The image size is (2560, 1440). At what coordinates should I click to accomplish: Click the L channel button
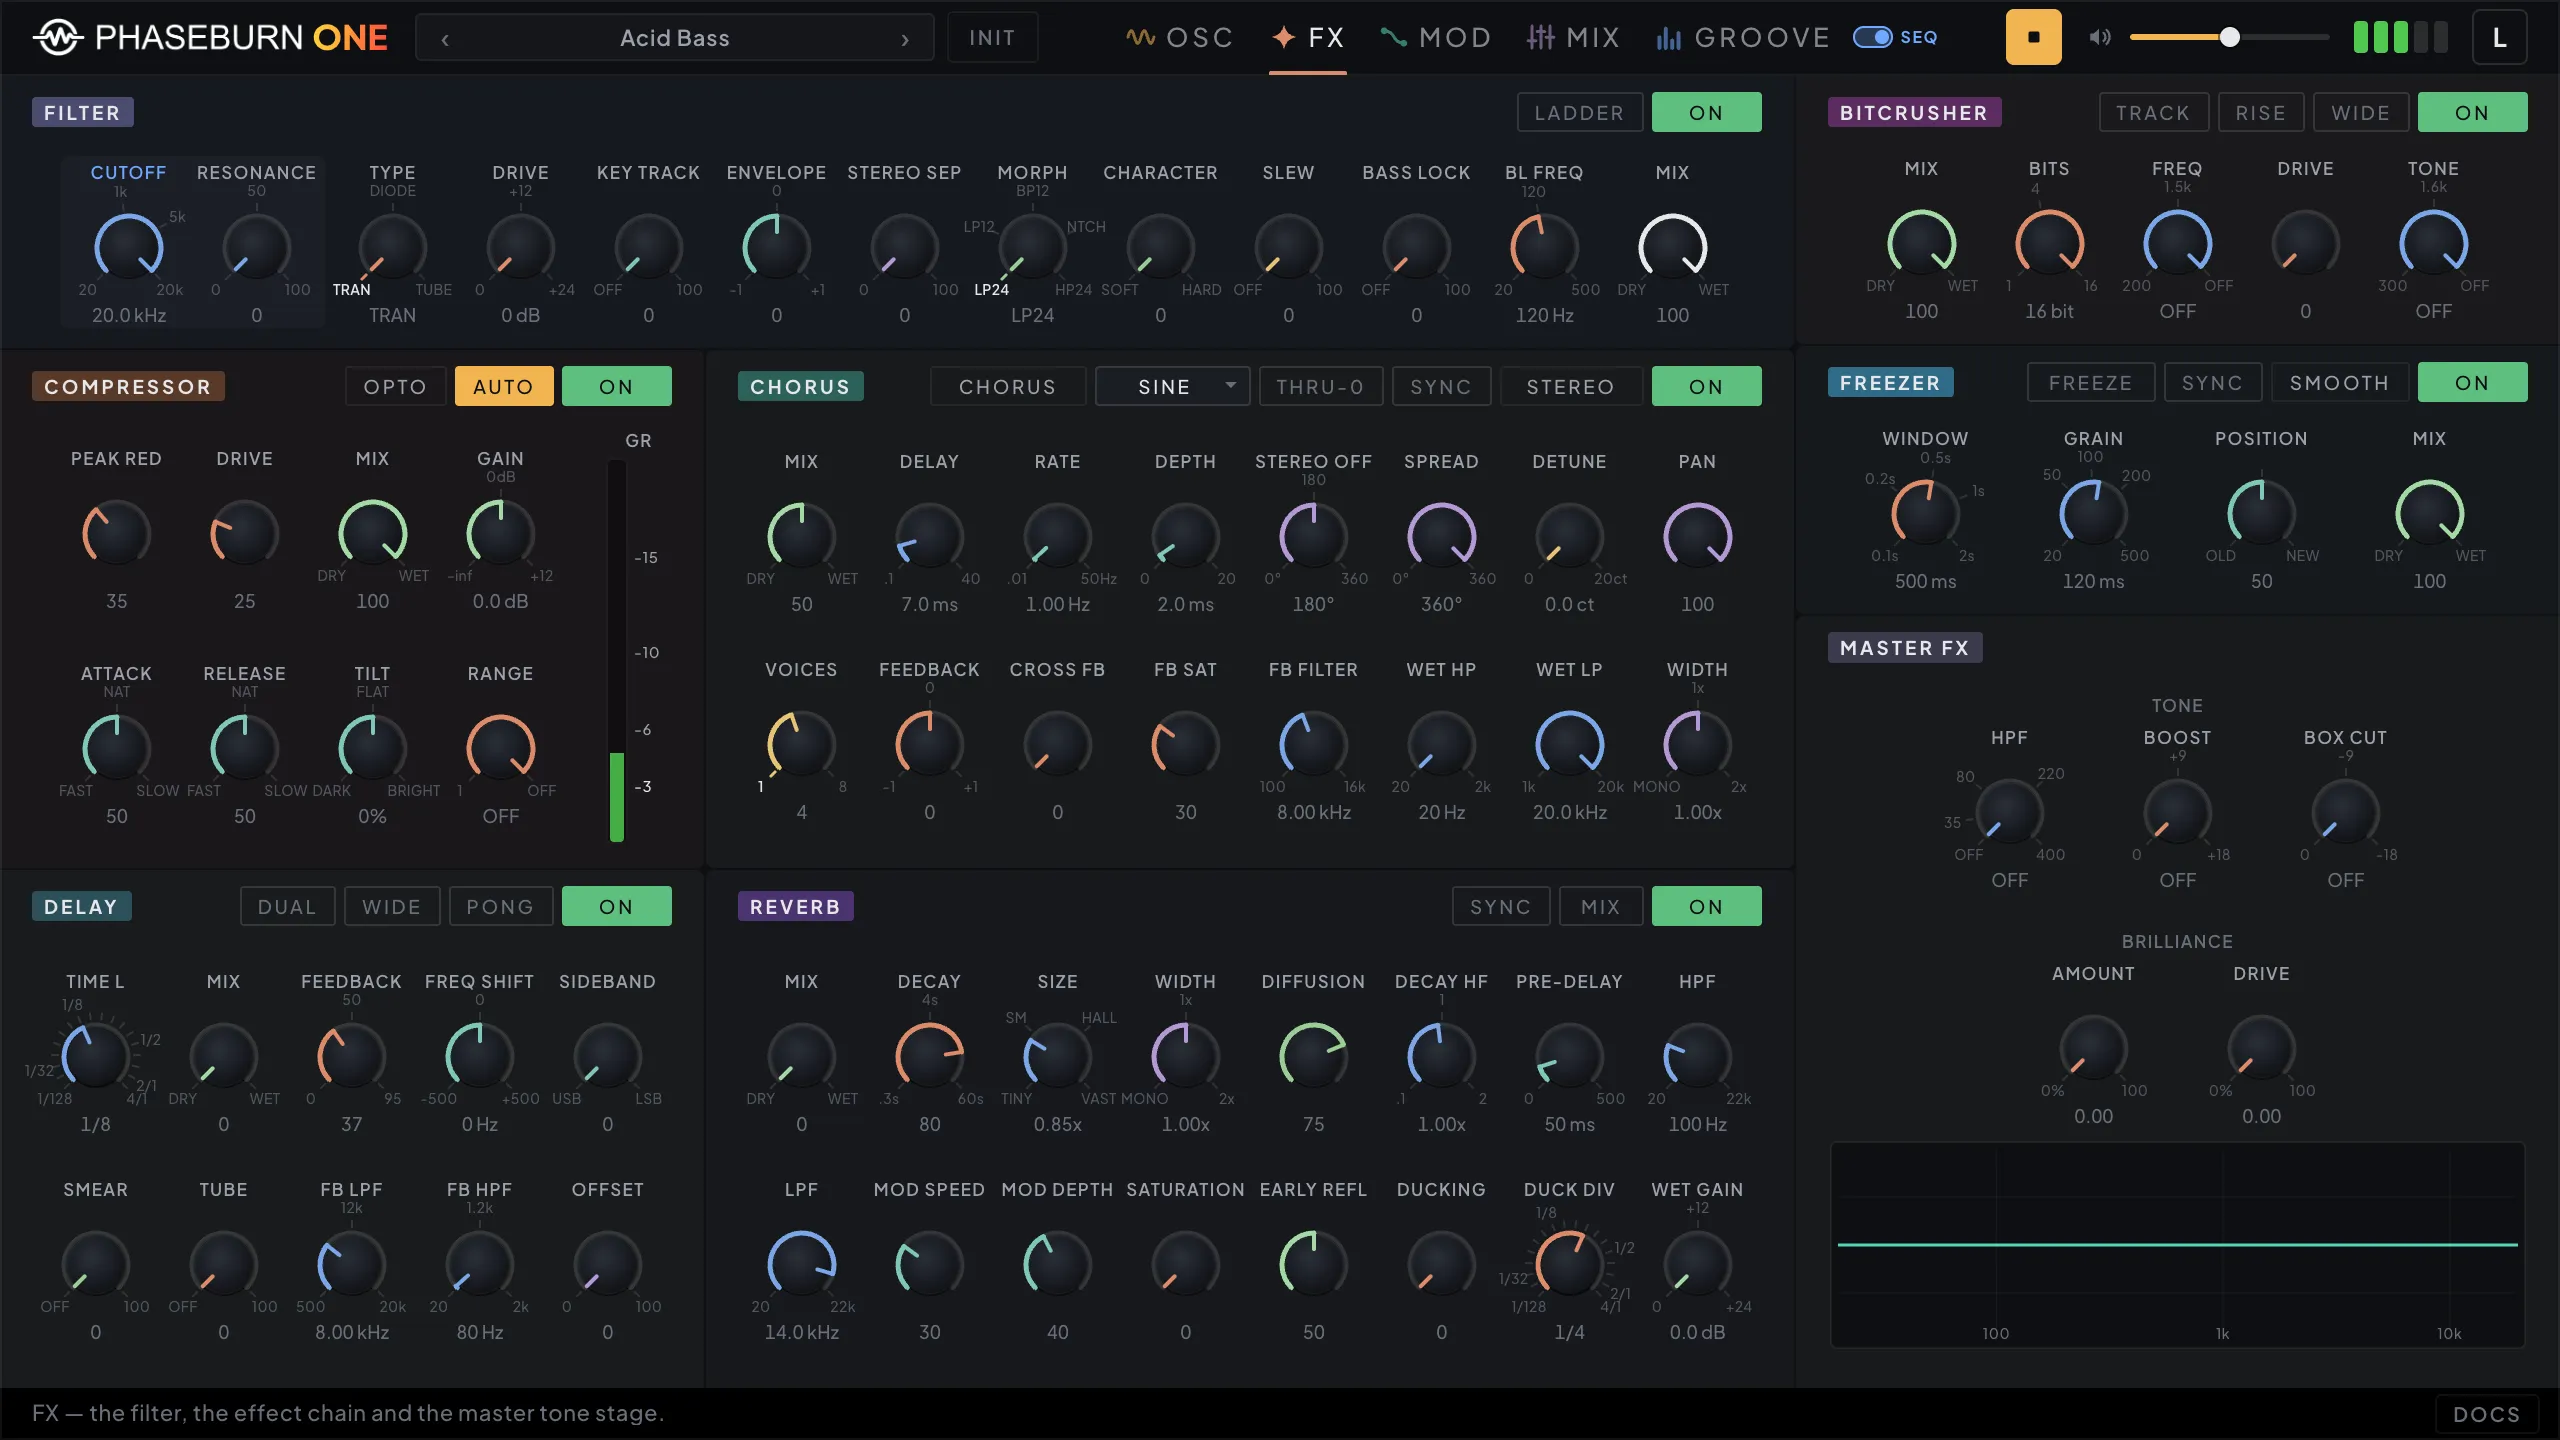[x=2499, y=38]
